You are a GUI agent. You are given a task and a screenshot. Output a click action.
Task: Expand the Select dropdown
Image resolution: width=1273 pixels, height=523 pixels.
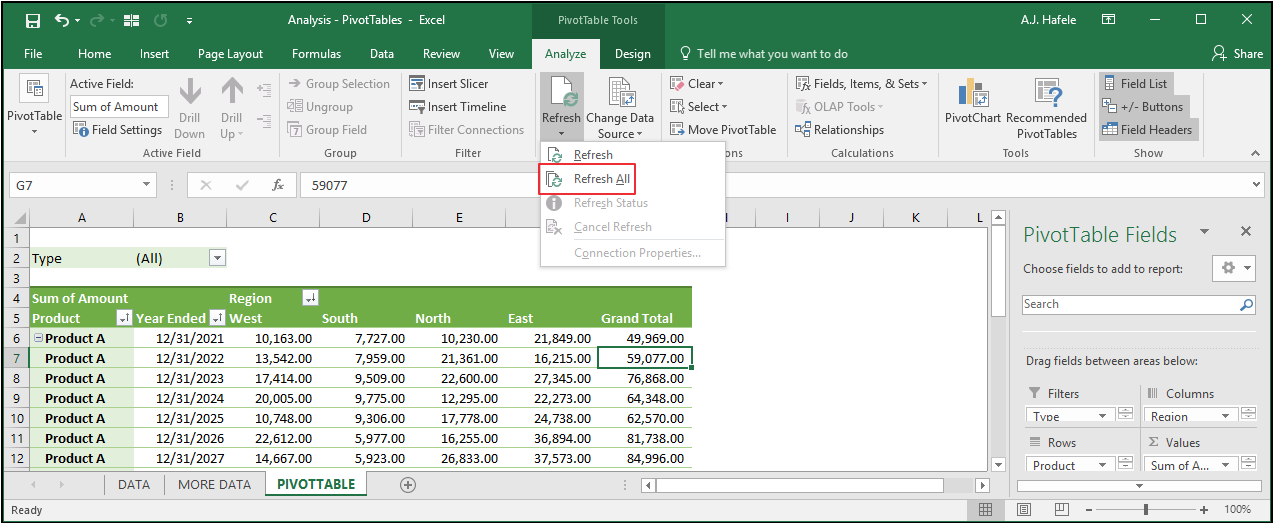coord(697,107)
